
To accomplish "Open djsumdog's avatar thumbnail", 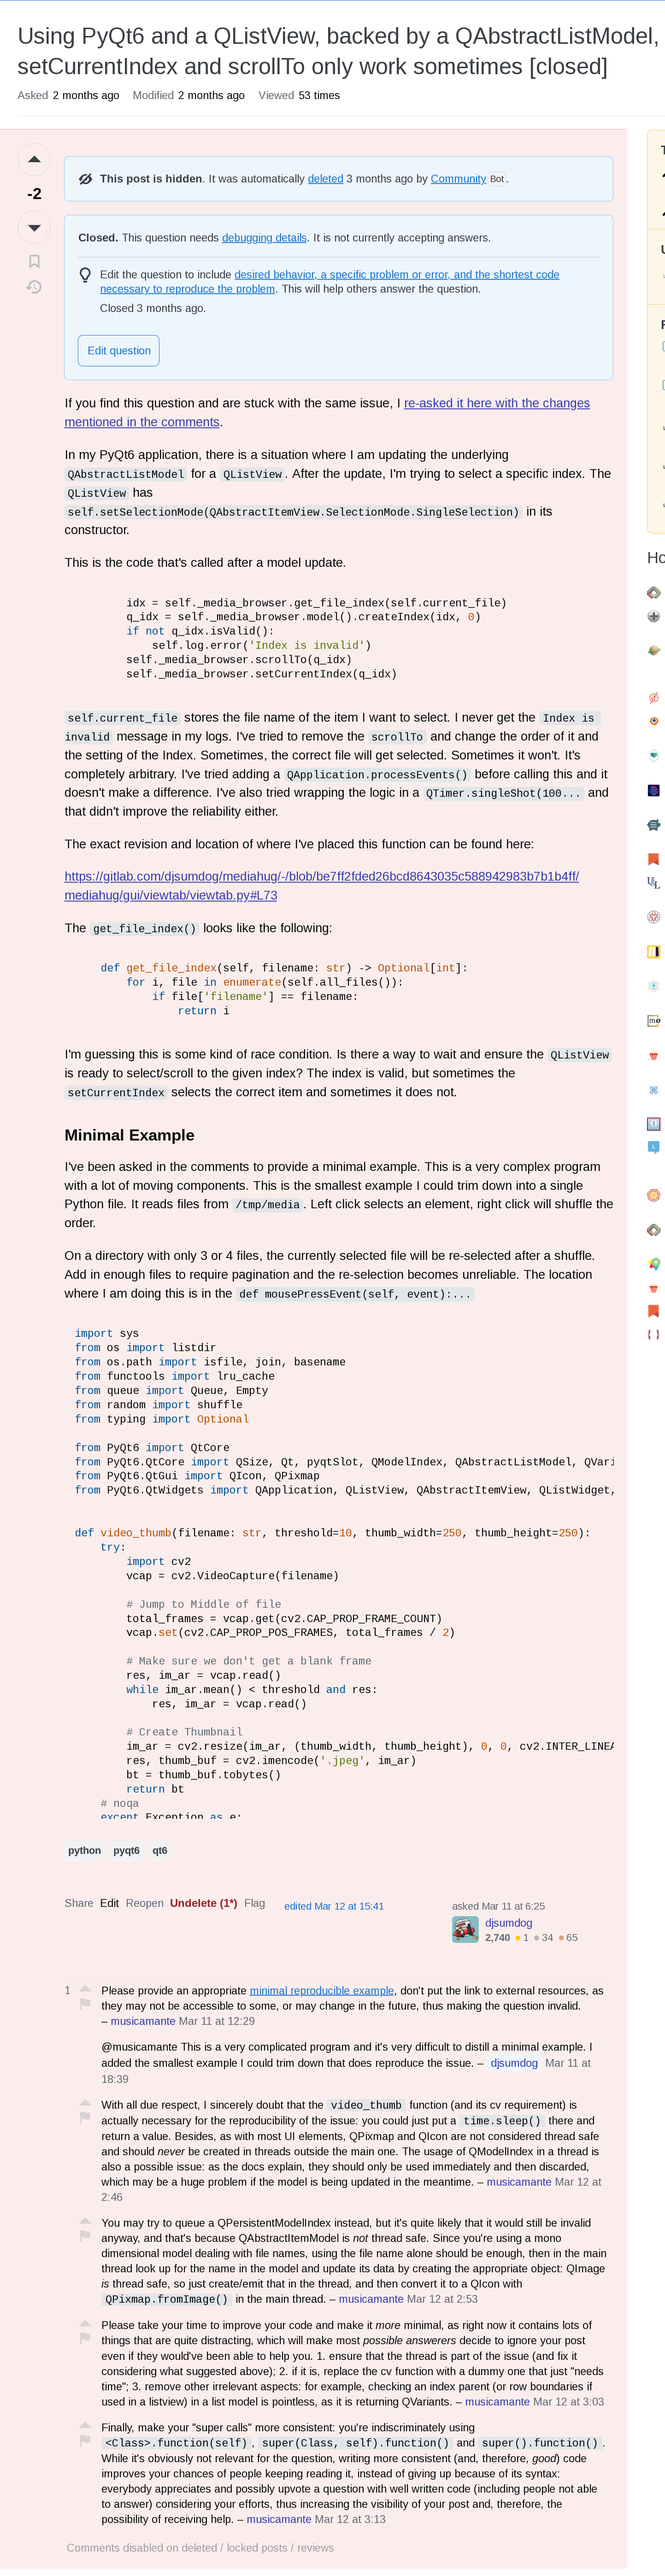I will pyautogui.click(x=465, y=1930).
